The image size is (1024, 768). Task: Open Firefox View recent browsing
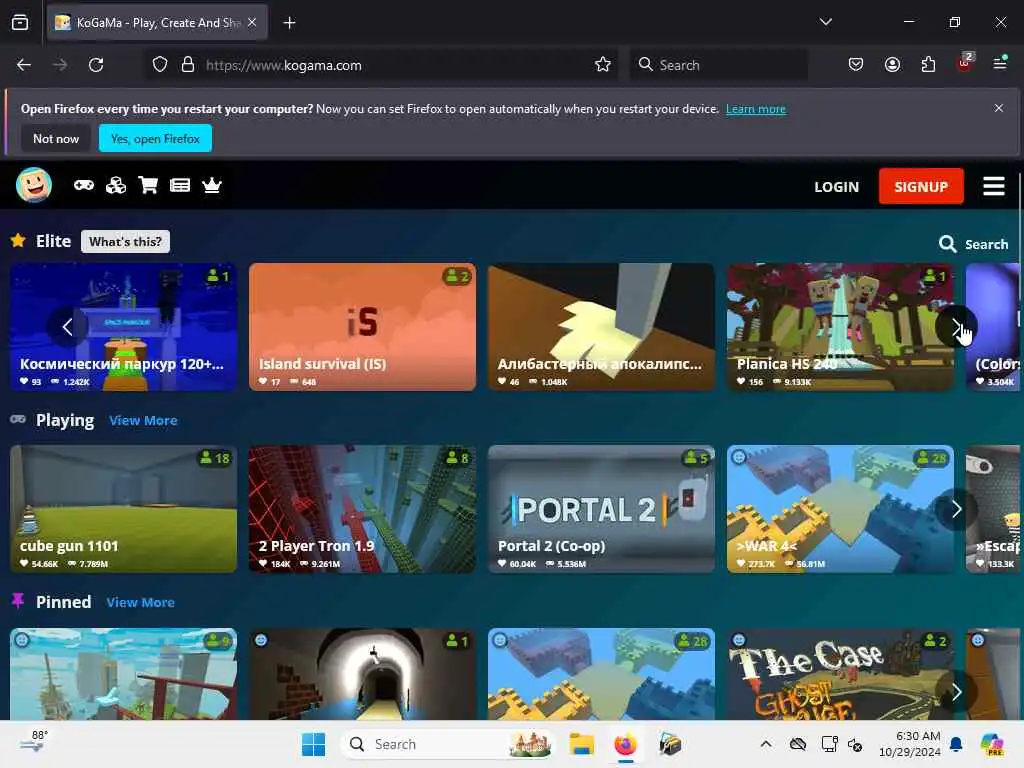(x=20, y=23)
